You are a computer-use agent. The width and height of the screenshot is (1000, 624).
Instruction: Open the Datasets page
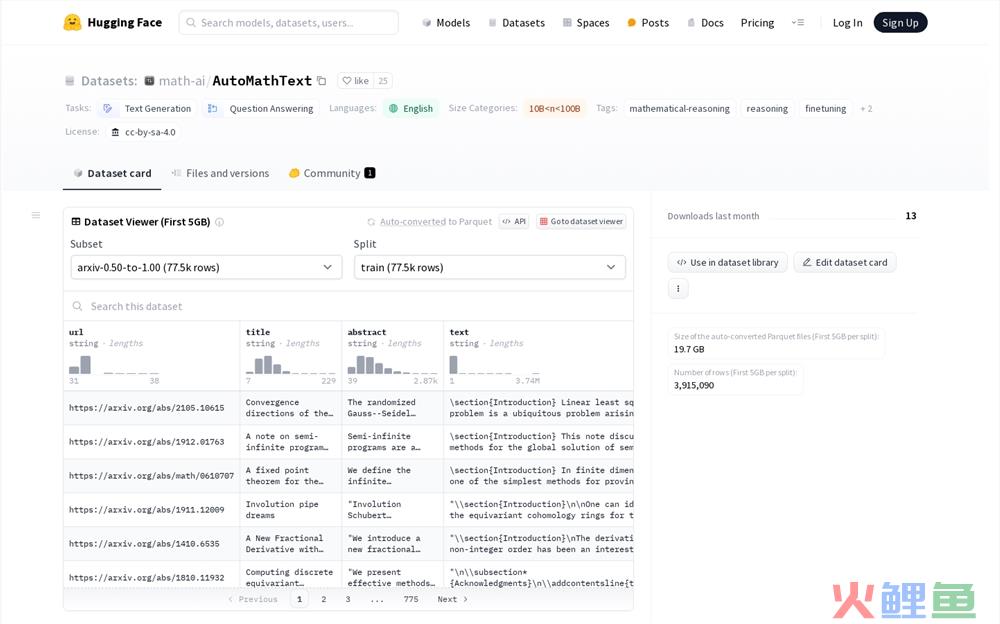point(516,22)
